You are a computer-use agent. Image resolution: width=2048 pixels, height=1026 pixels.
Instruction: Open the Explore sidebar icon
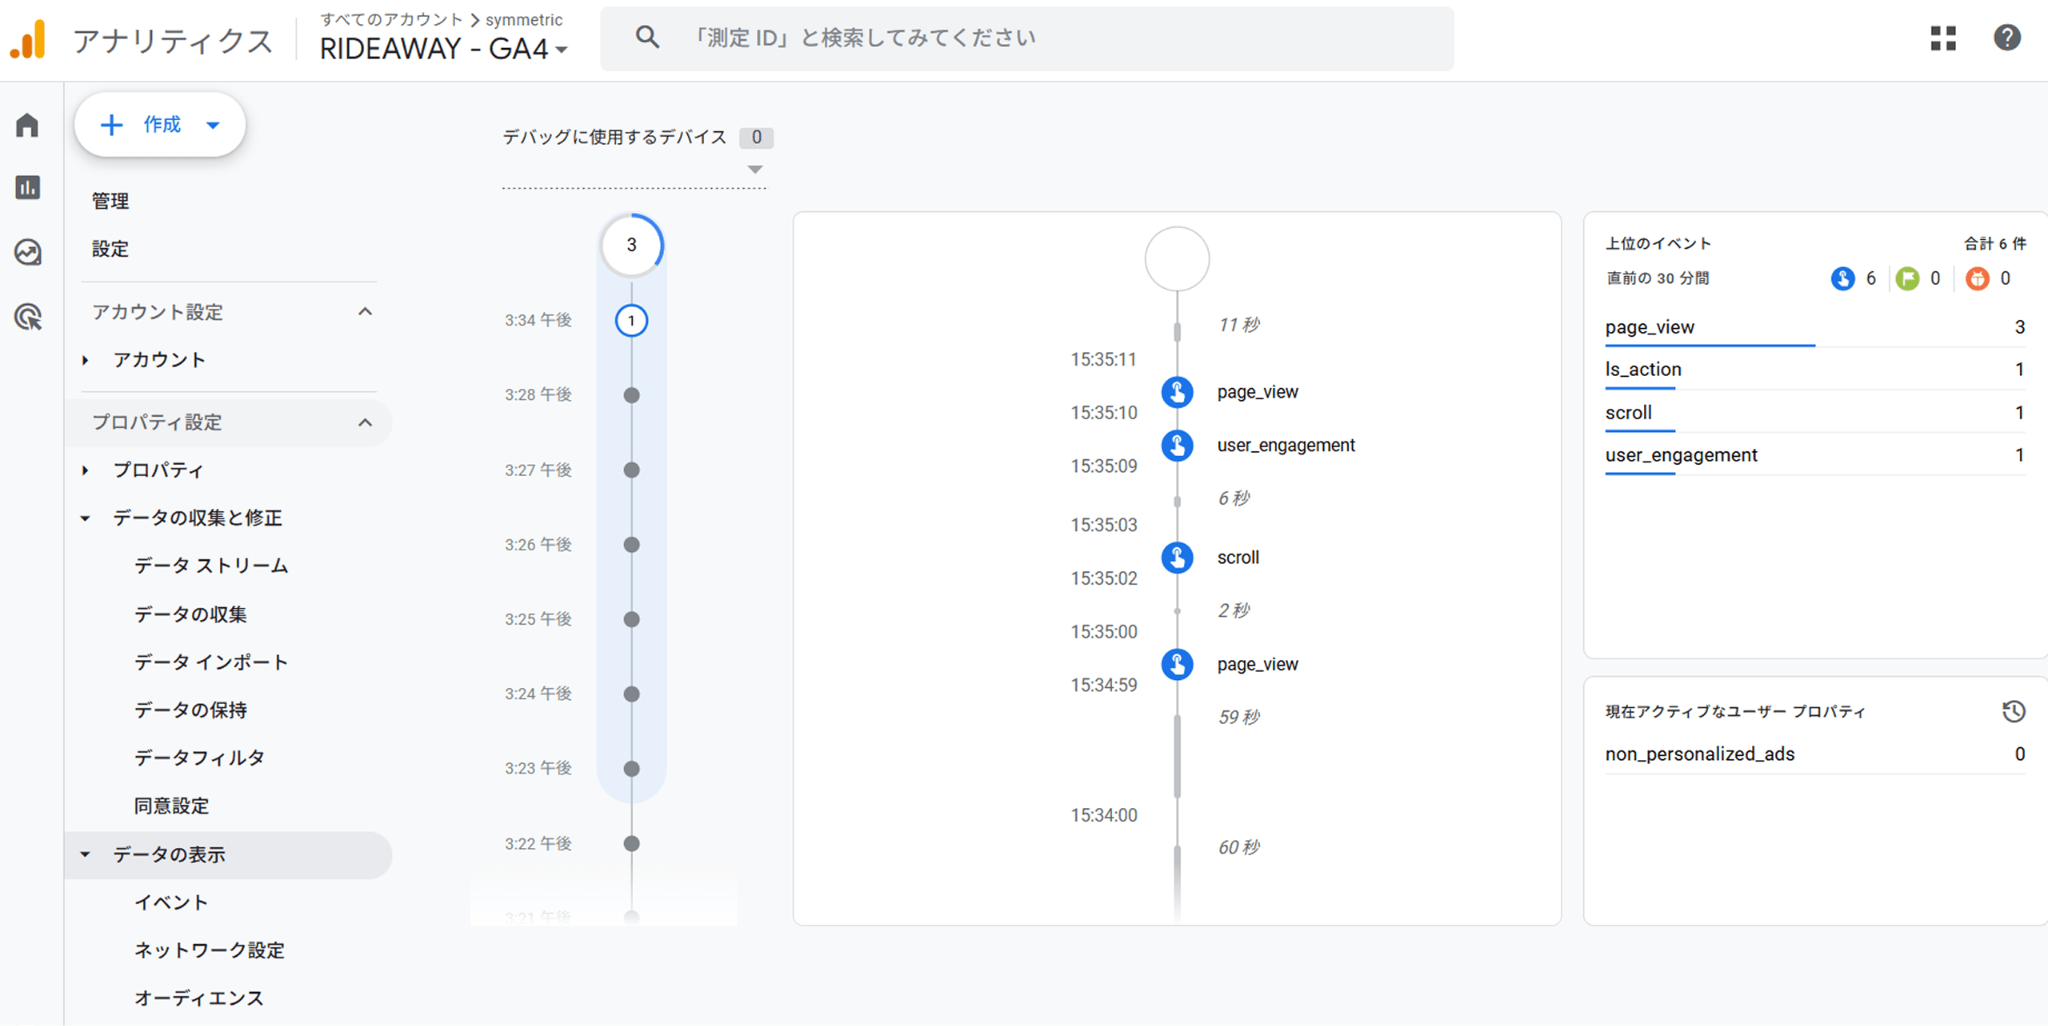point(28,252)
